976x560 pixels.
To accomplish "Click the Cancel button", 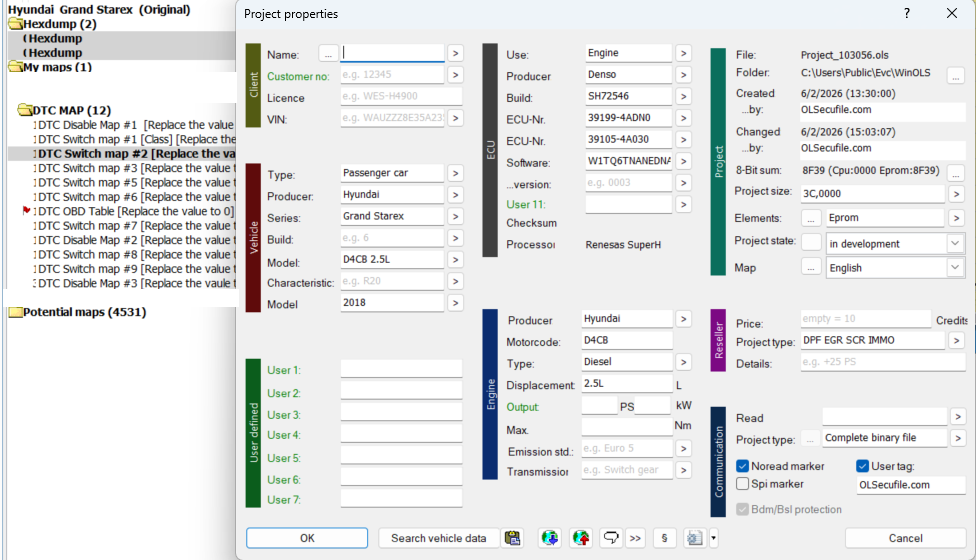I will click(x=905, y=538).
